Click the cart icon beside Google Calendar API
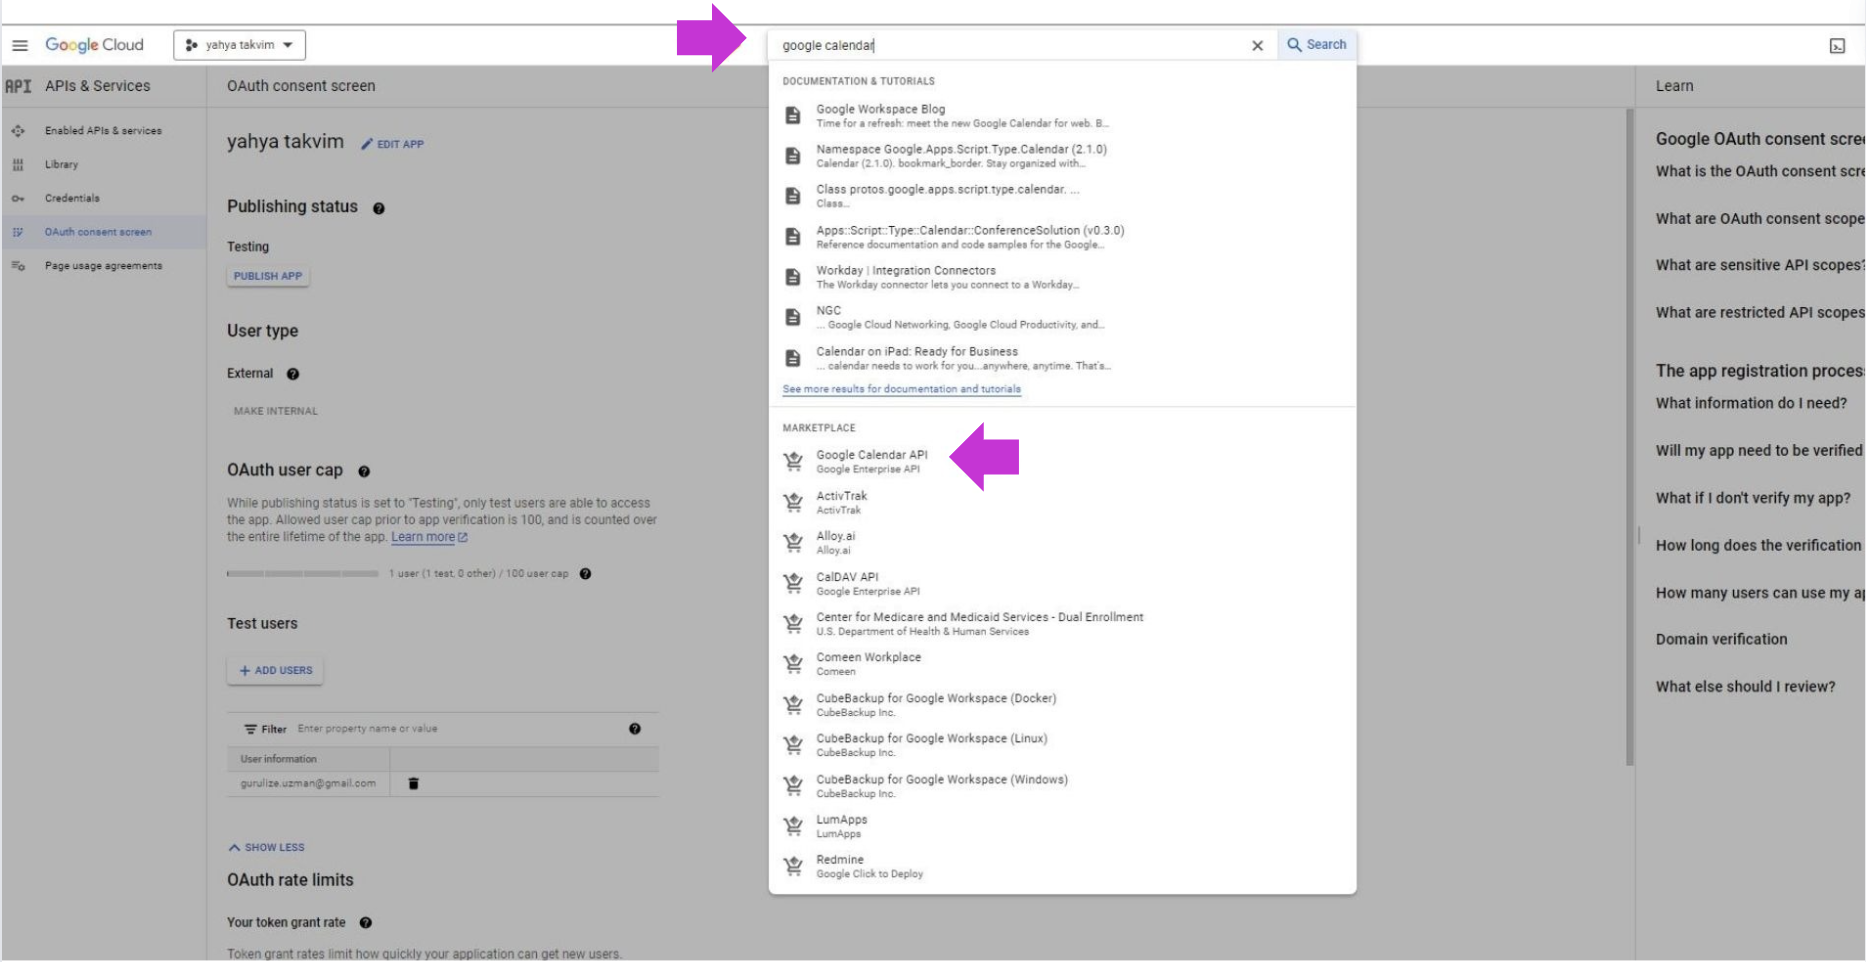 coord(793,461)
